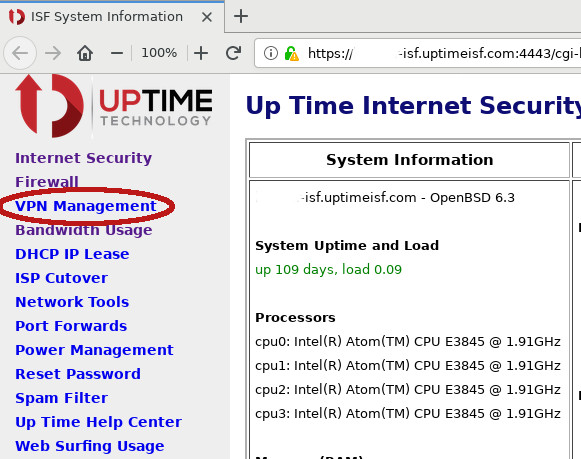Close the ISF System Information tab
The image size is (581, 459).
tap(207, 17)
